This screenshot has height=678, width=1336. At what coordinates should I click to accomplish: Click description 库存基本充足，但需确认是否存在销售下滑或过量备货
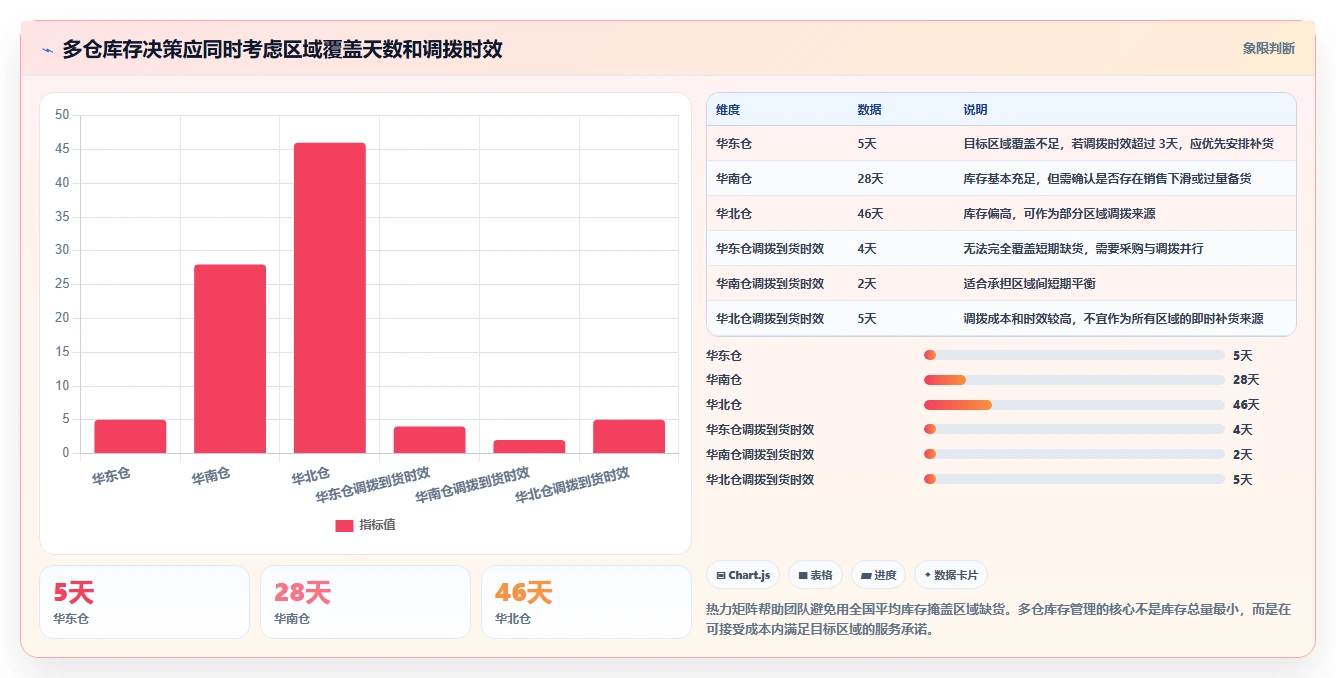tap(1107, 179)
